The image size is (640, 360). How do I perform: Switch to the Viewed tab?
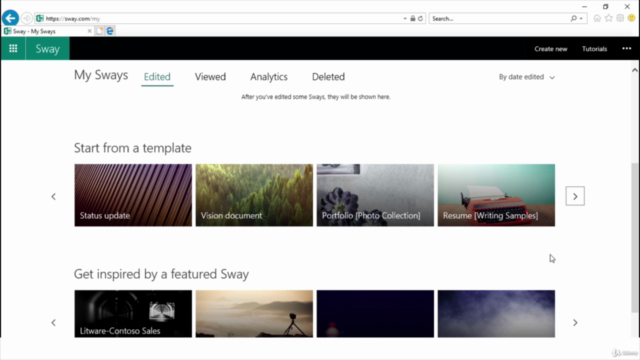[x=210, y=77]
